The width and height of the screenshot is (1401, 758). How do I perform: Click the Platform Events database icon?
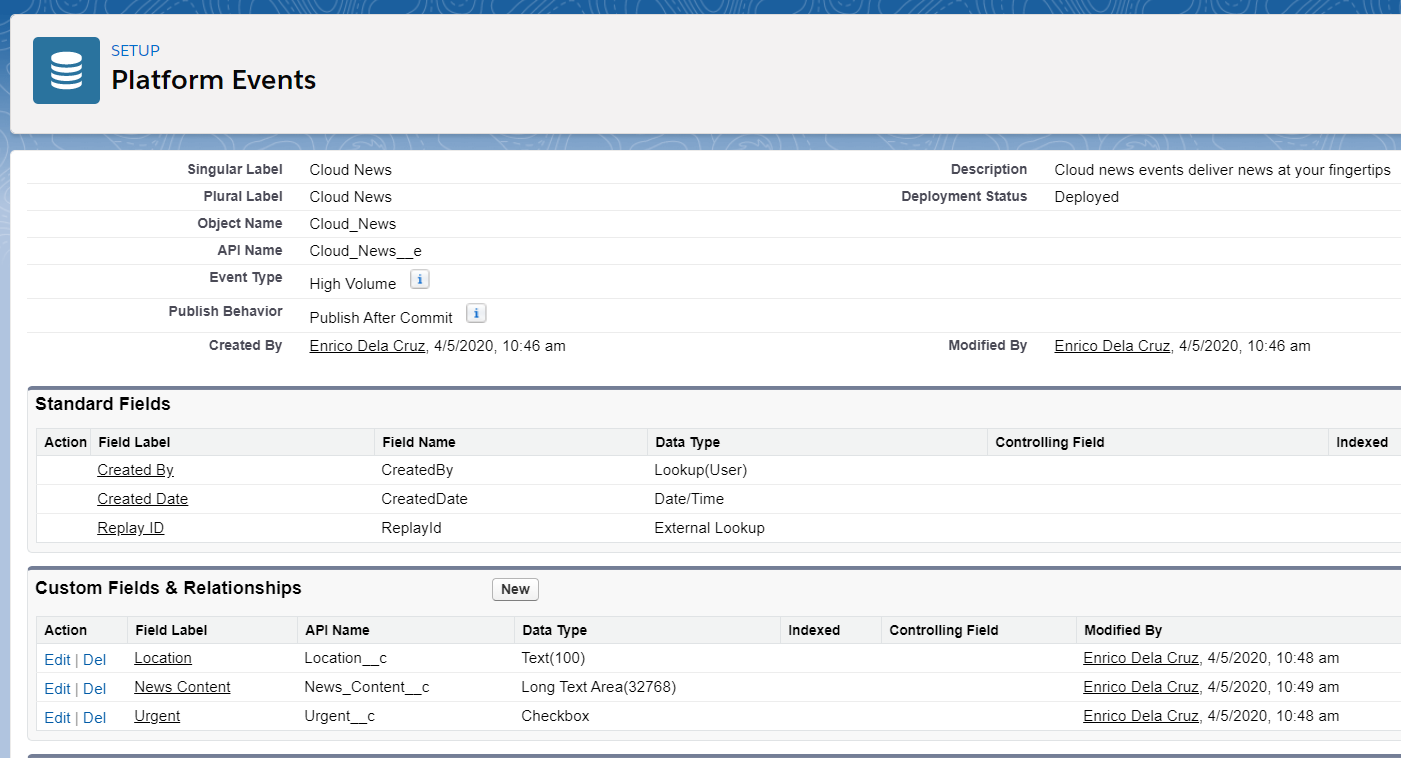pyautogui.click(x=66, y=71)
